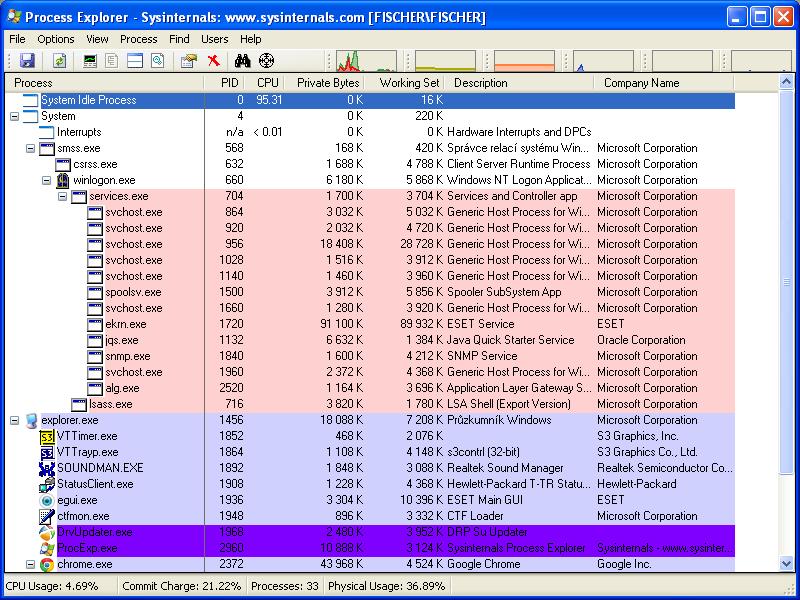Click the DrvUpdater.exe icon
Image resolution: width=800 pixels, height=600 pixels.
tap(47, 533)
